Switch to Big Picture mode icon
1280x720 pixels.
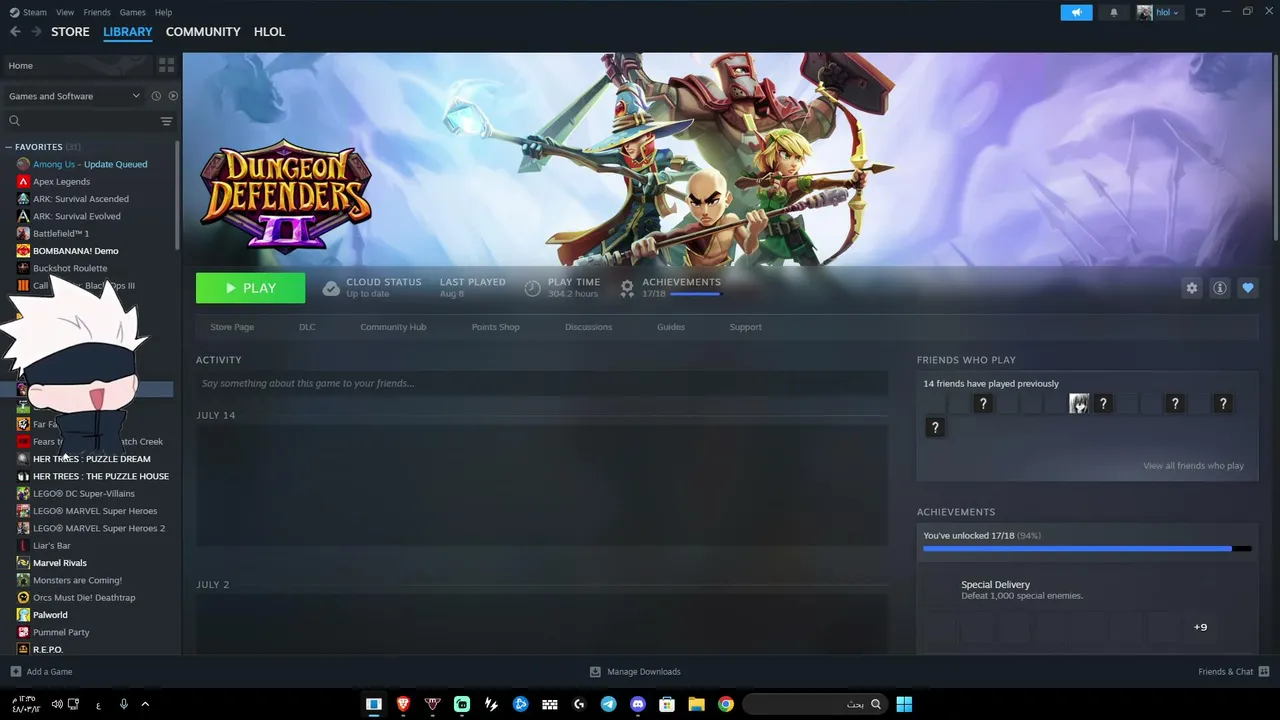point(1201,12)
